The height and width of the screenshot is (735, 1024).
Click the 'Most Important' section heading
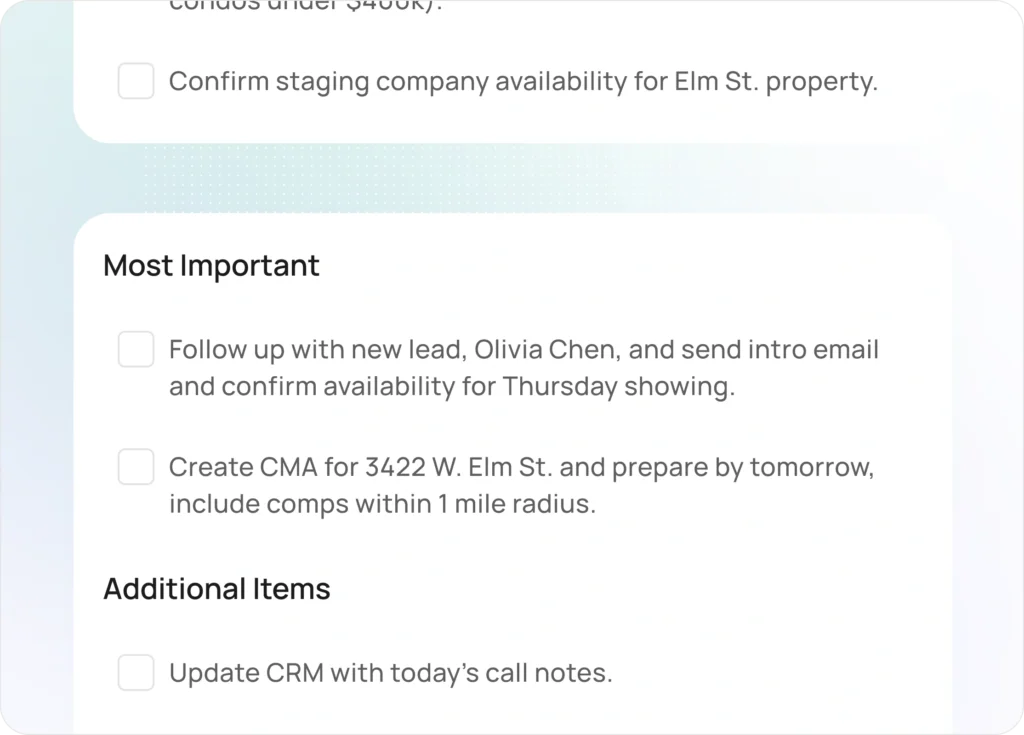tap(211, 266)
